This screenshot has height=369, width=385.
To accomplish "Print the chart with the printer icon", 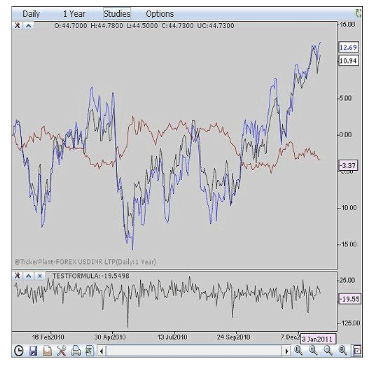I will 76,351.
